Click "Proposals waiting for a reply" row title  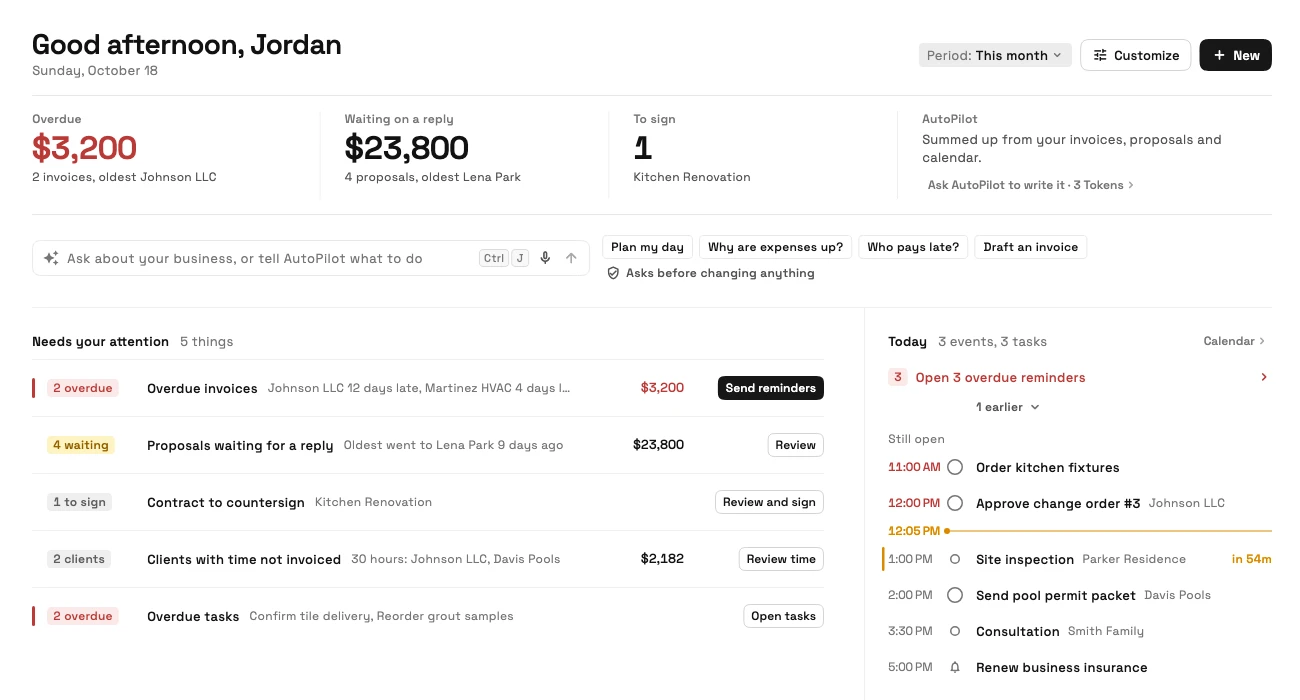[x=240, y=445]
